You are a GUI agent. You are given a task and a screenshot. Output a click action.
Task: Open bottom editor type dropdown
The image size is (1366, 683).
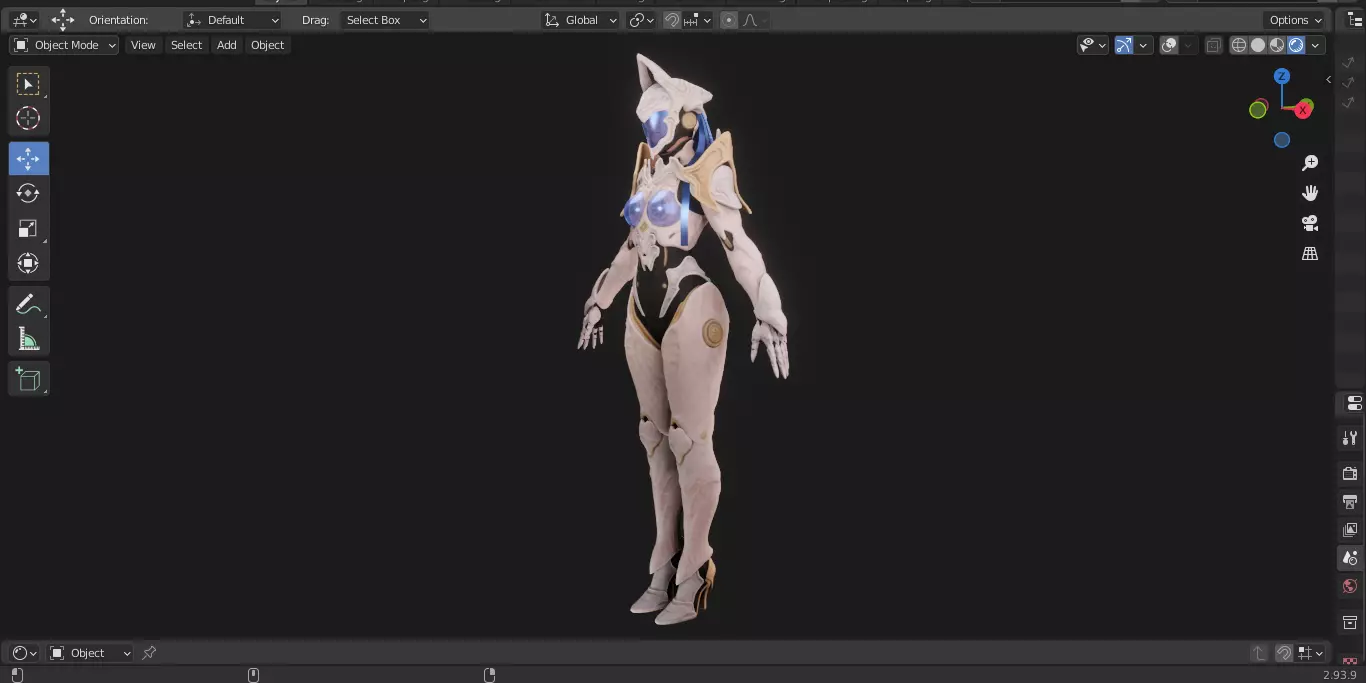click(x=24, y=653)
